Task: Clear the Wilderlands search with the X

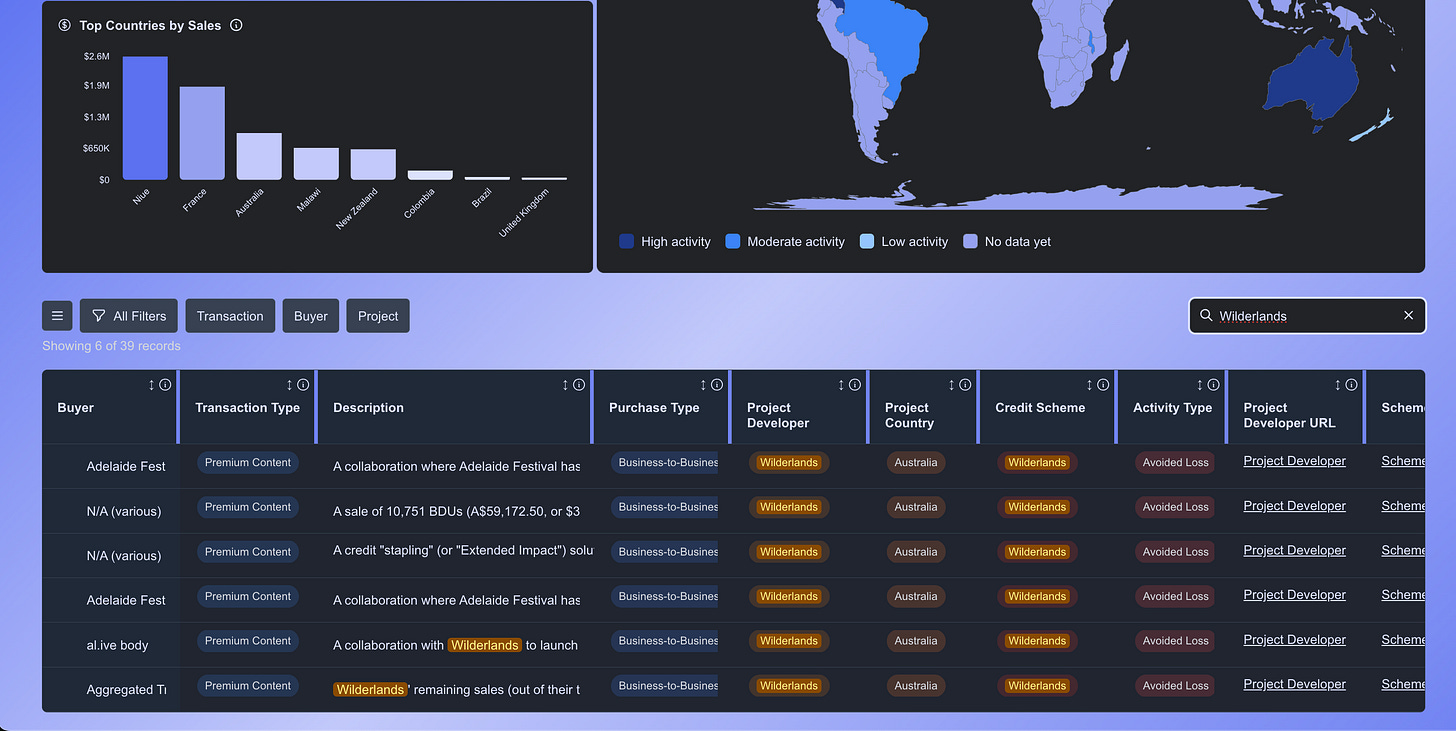Action: [x=1408, y=316]
